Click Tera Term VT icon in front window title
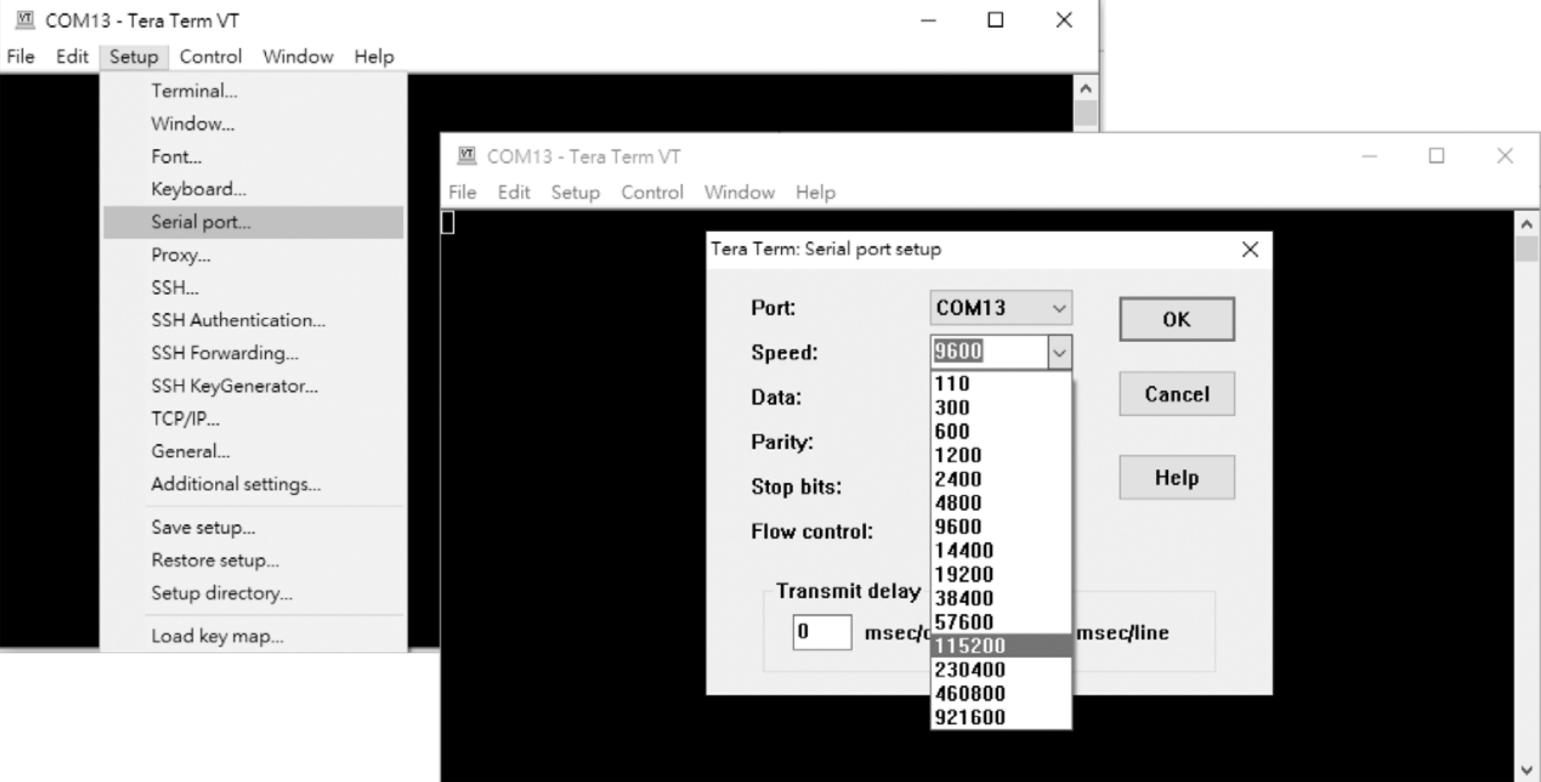The image size is (1541, 782). [x=467, y=156]
